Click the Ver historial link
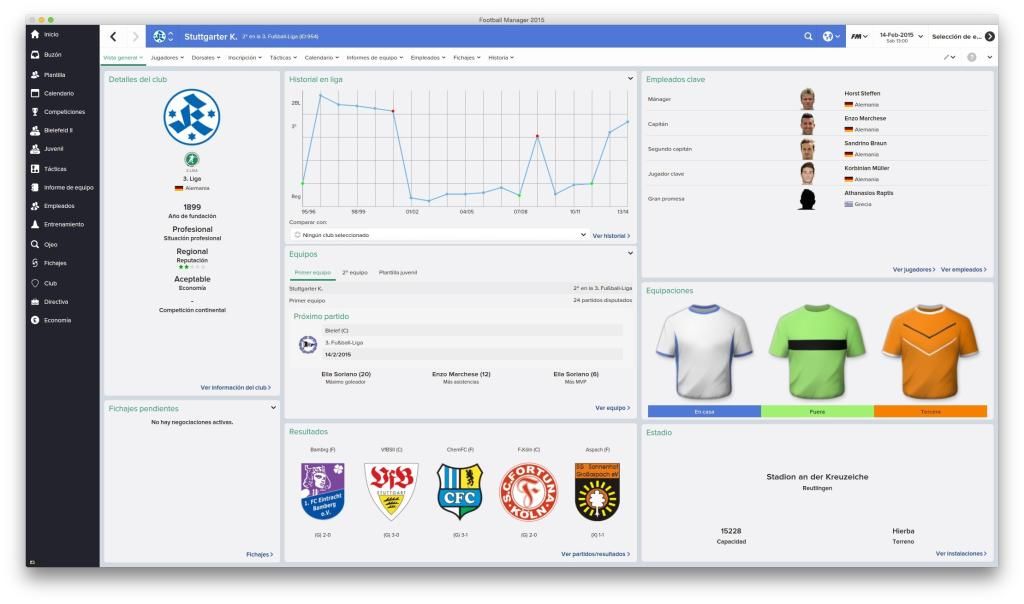This screenshot has height=604, width=1024. 611,236
